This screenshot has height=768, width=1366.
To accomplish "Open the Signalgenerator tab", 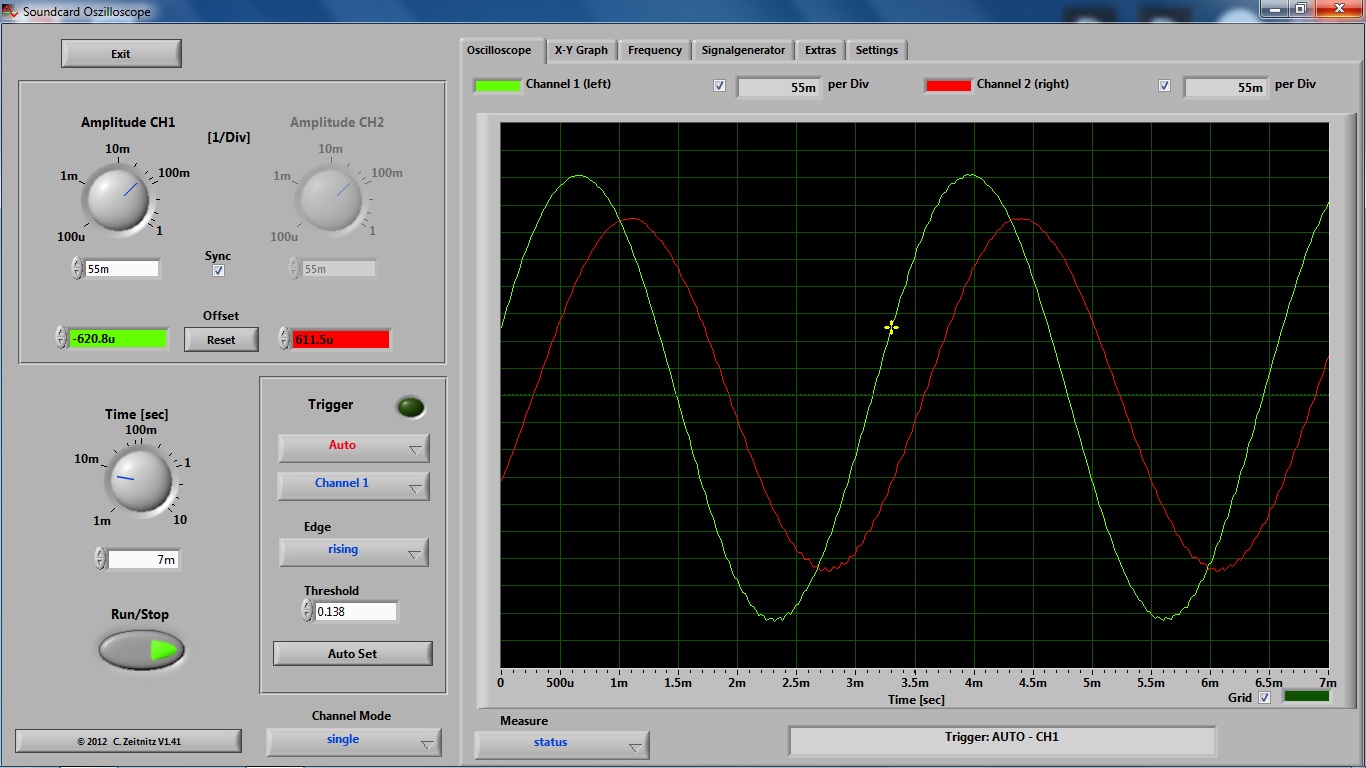I will pyautogui.click(x=743, y=50).
